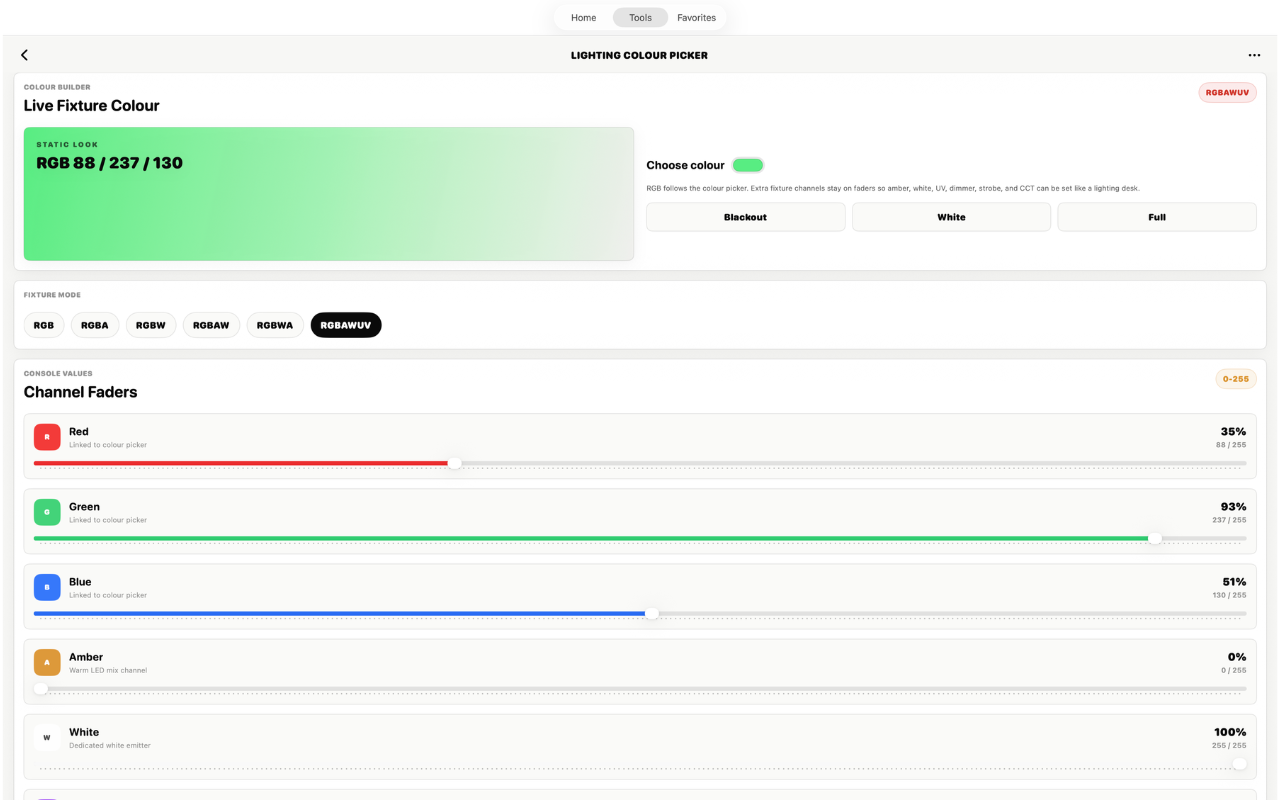
Task: Click the Red 35% value
Action: [x=1233, y=432]
